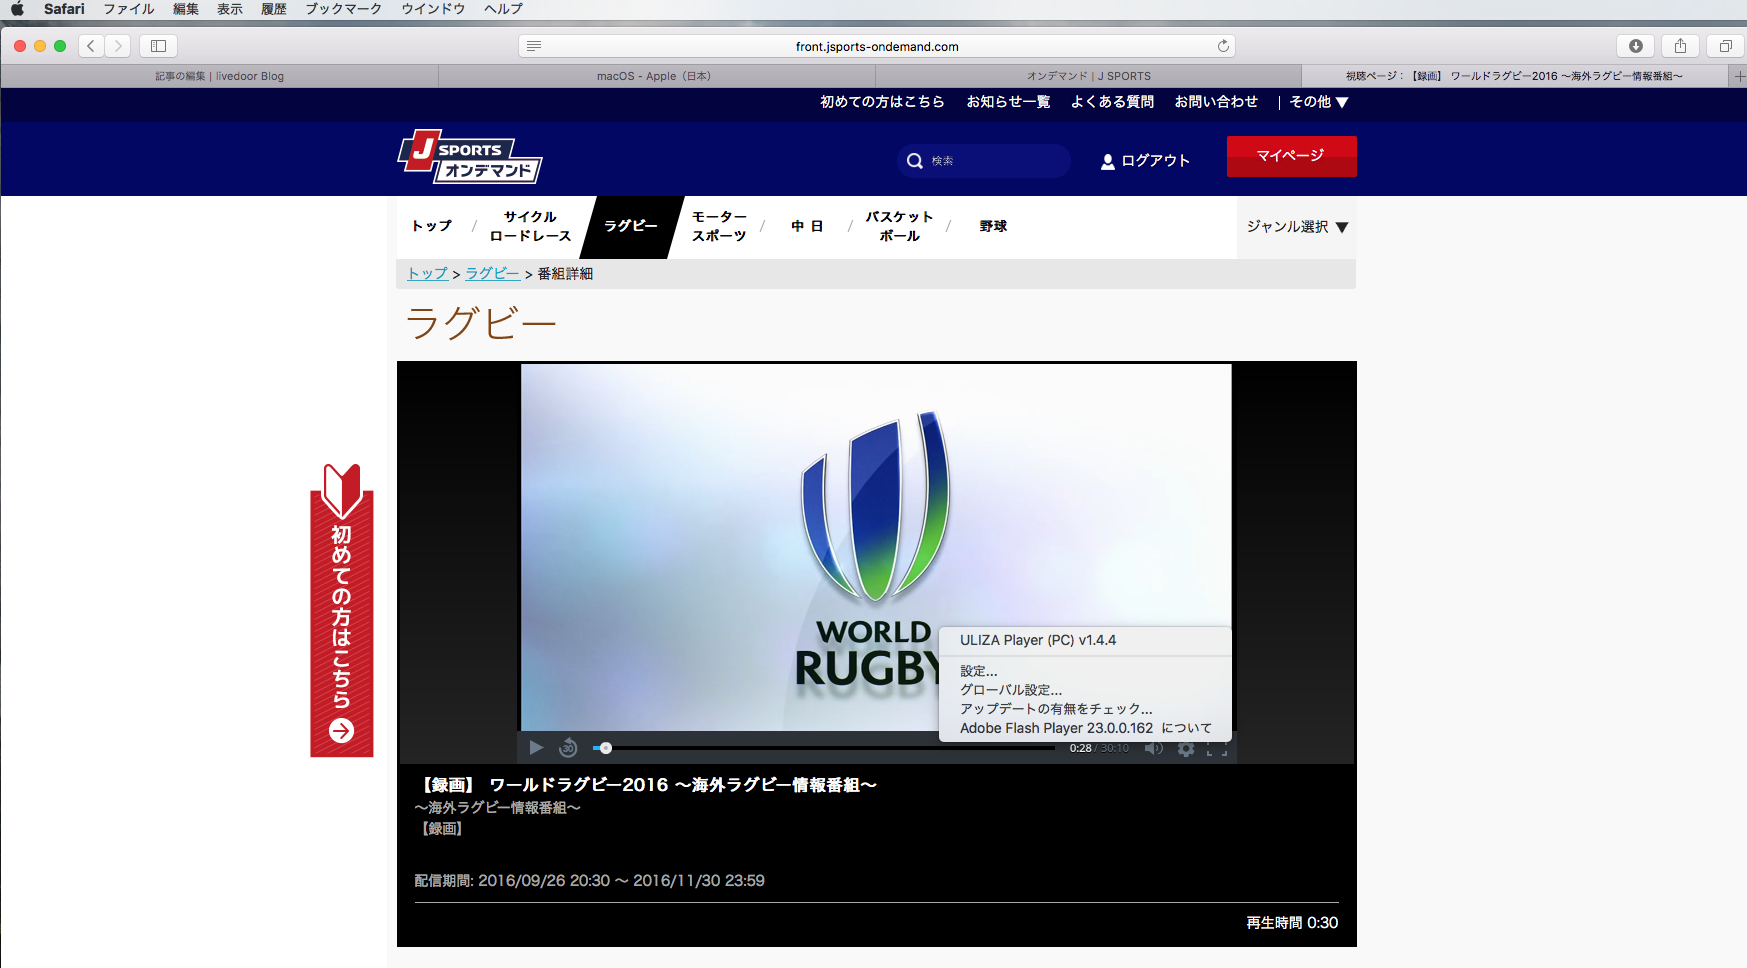The image size is (1747, 968).
Task: Choose 設定... in the context menu
Action: point(979,671)
